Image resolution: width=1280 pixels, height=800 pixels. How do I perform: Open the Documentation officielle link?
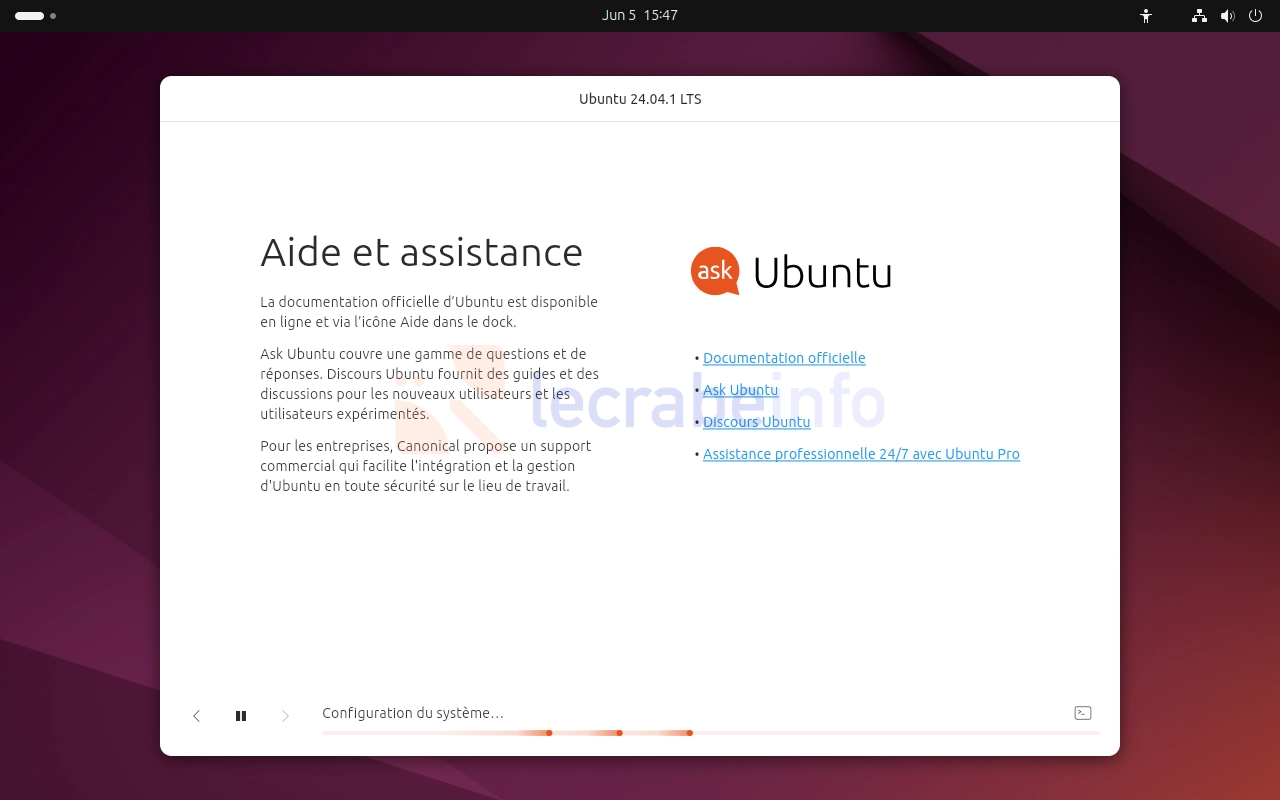click(x=784, y=358)
